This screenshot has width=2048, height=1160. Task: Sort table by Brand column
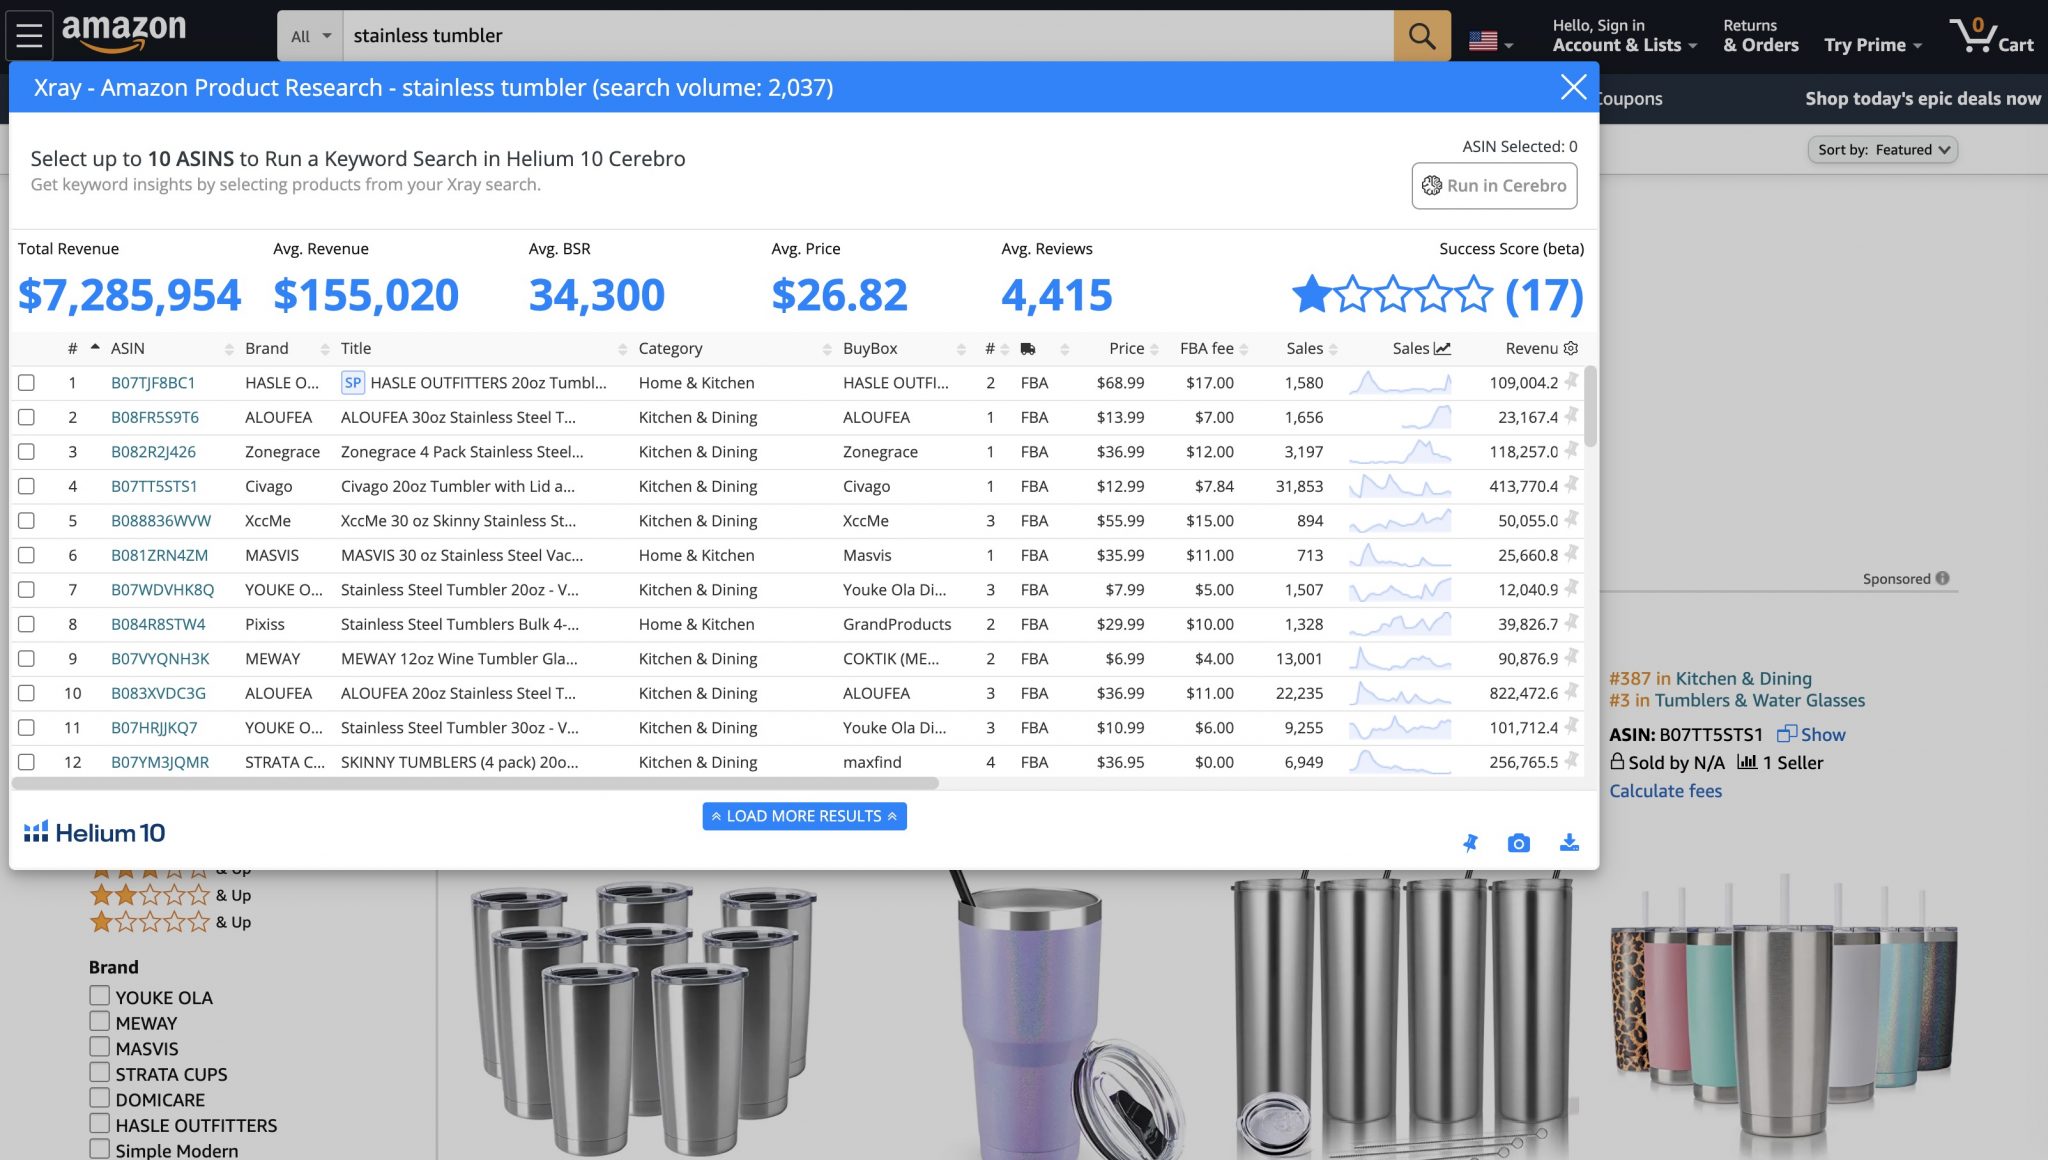(x=266, y=348)
